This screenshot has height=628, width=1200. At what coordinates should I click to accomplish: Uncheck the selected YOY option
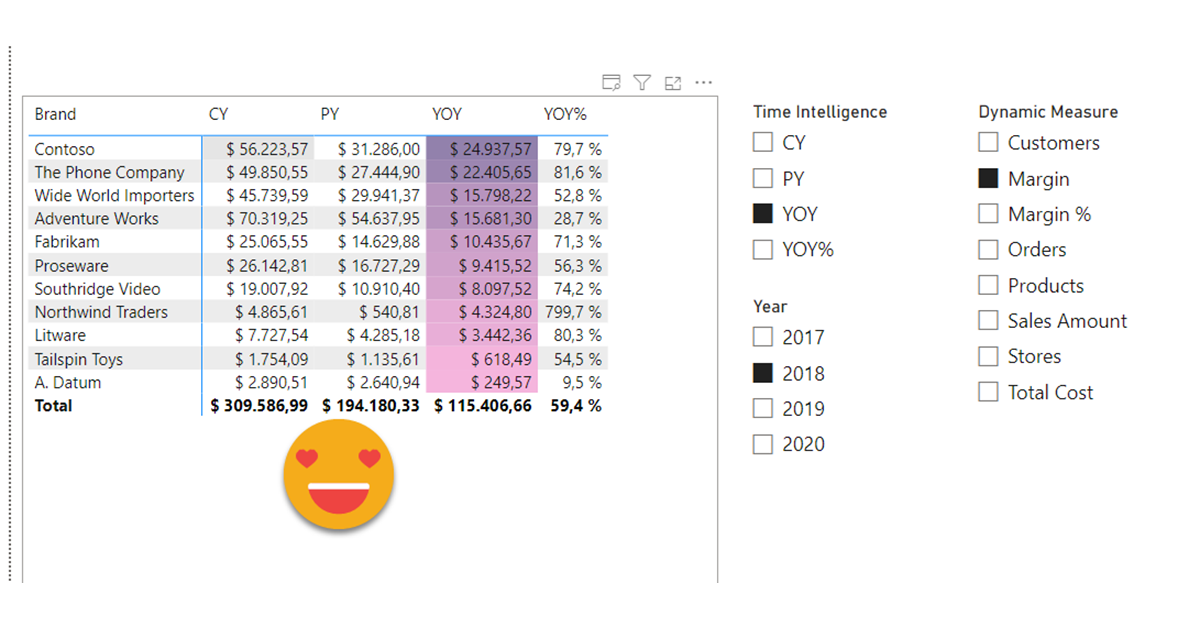(762, 213)
